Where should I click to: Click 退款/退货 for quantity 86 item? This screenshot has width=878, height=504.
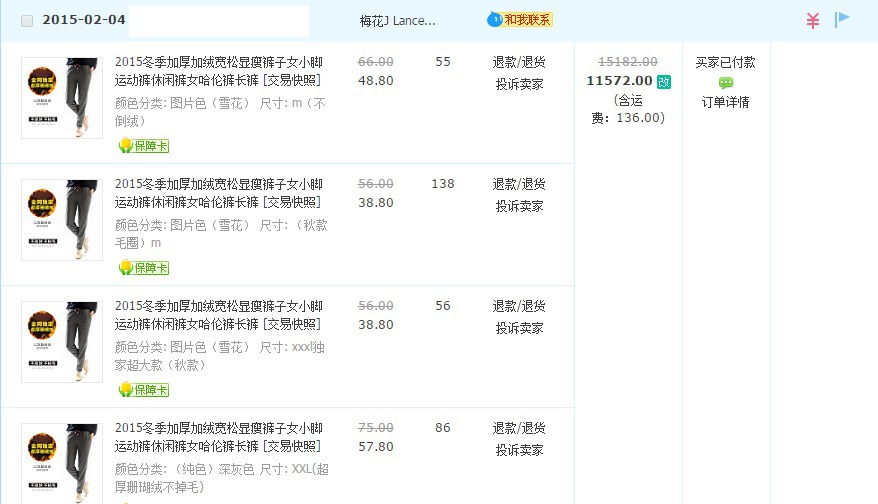519,428
